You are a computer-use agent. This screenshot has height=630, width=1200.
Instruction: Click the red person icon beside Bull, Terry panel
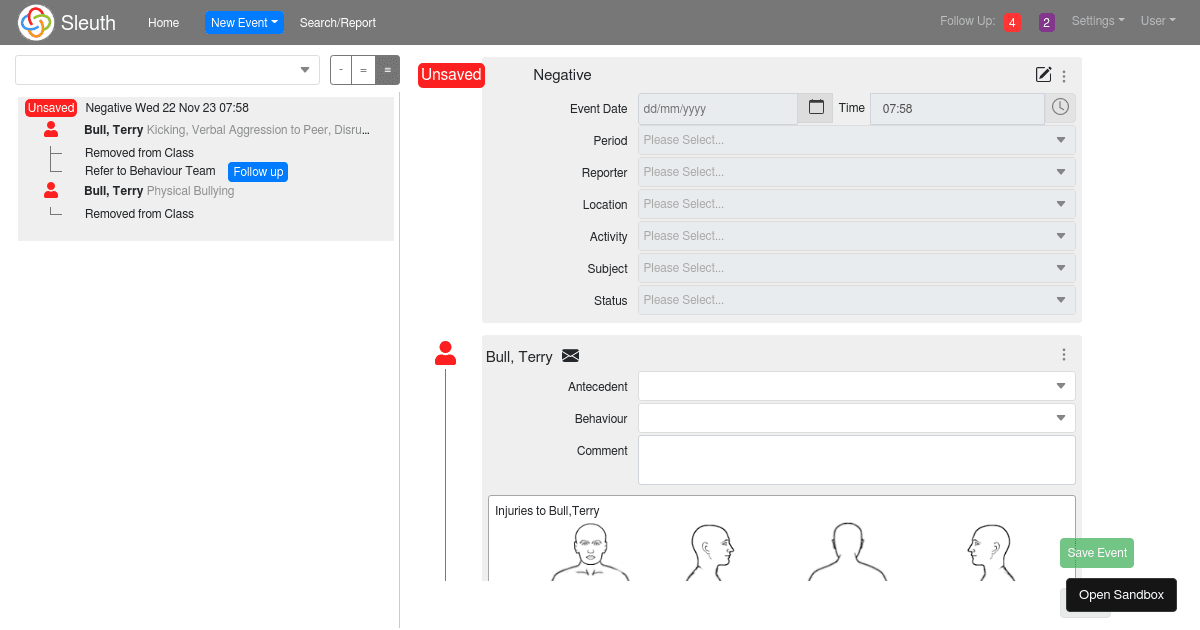445,353
